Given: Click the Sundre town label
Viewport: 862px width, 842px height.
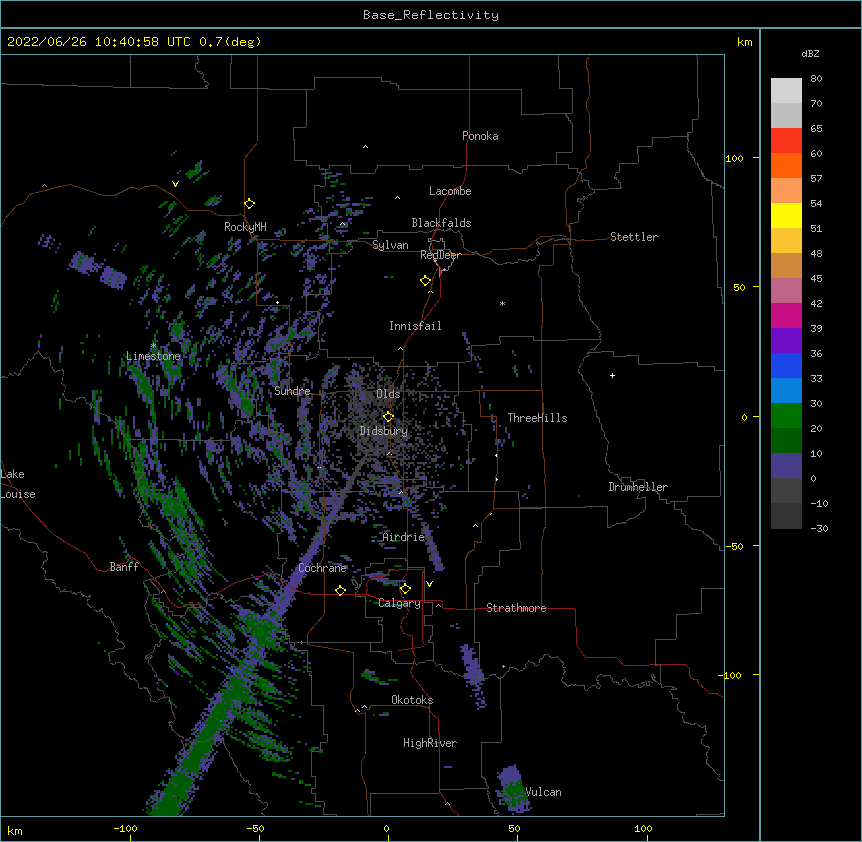Looking at the screenshot, I should pos(292,391).
